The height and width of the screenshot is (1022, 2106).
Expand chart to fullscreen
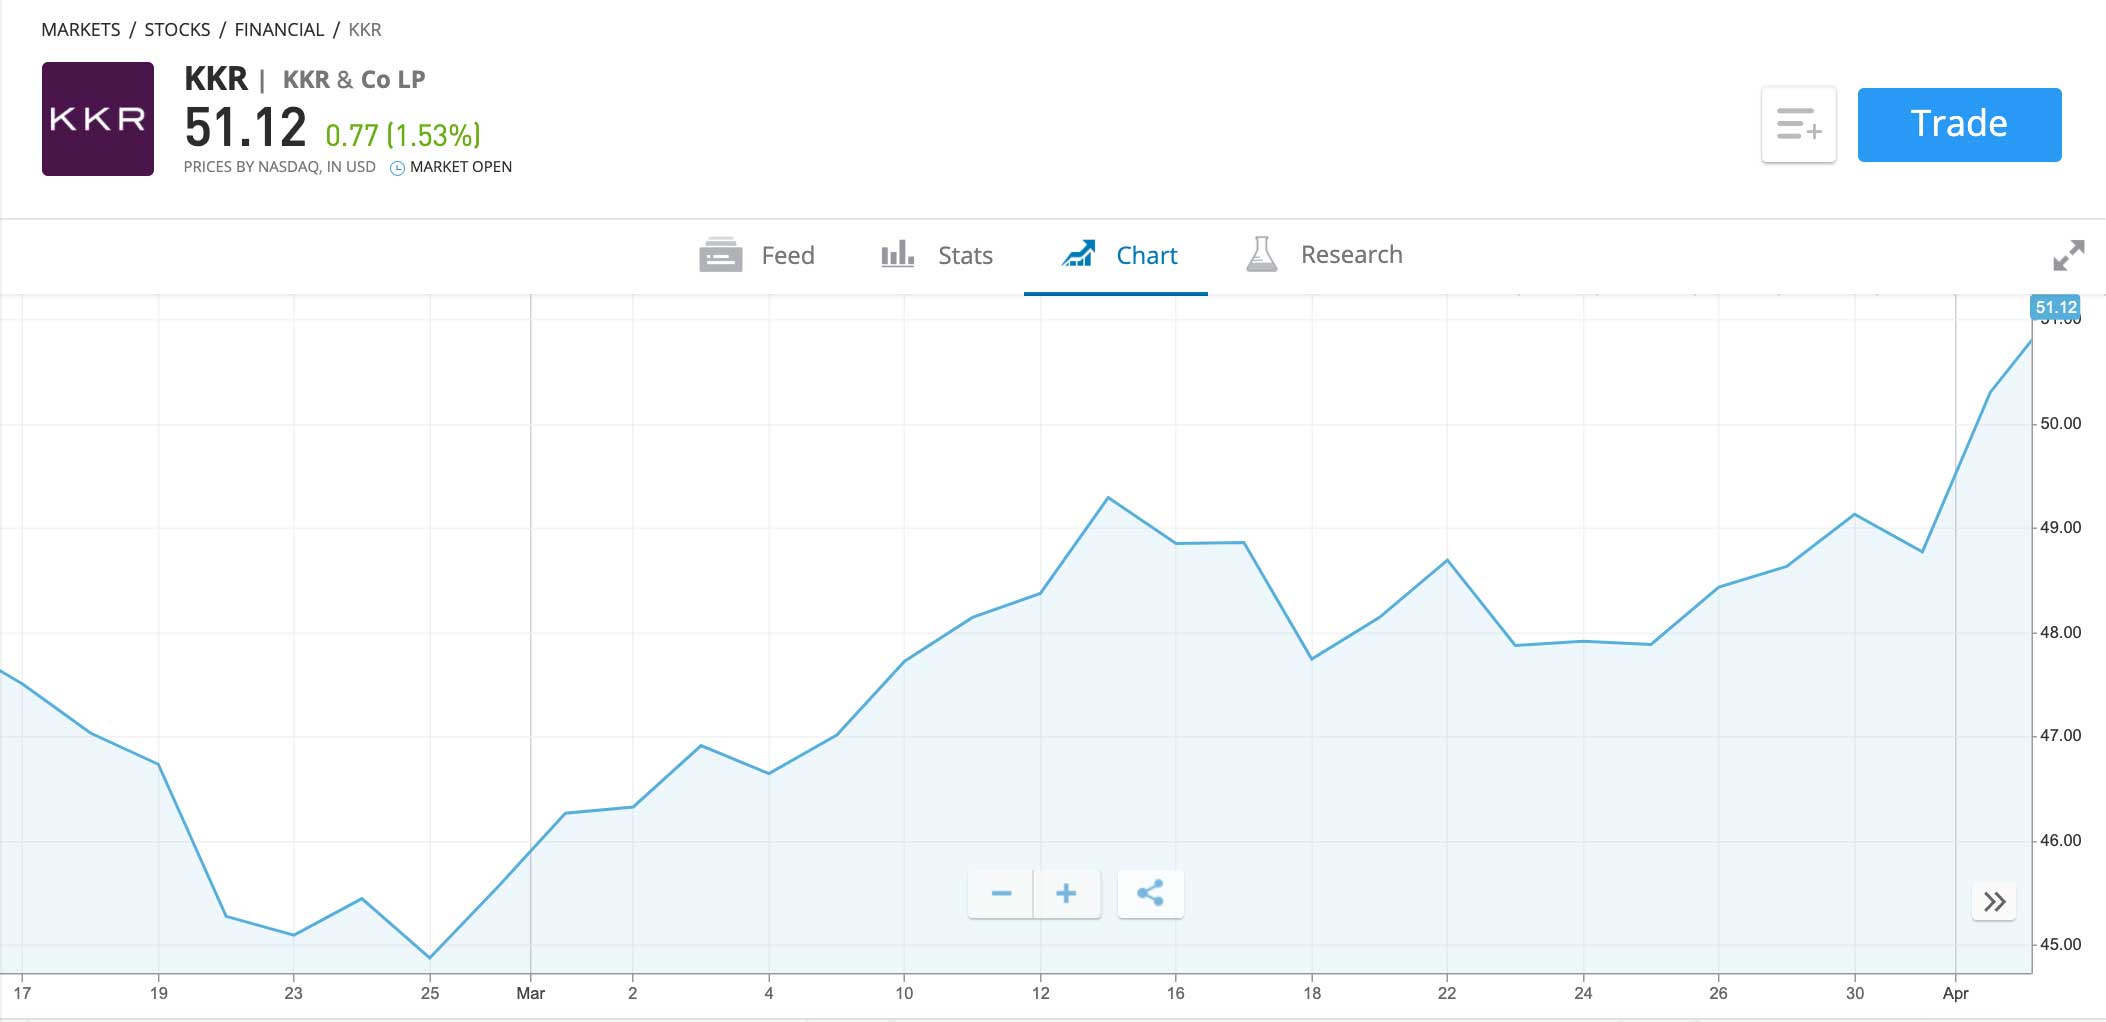click(2068, 255)
